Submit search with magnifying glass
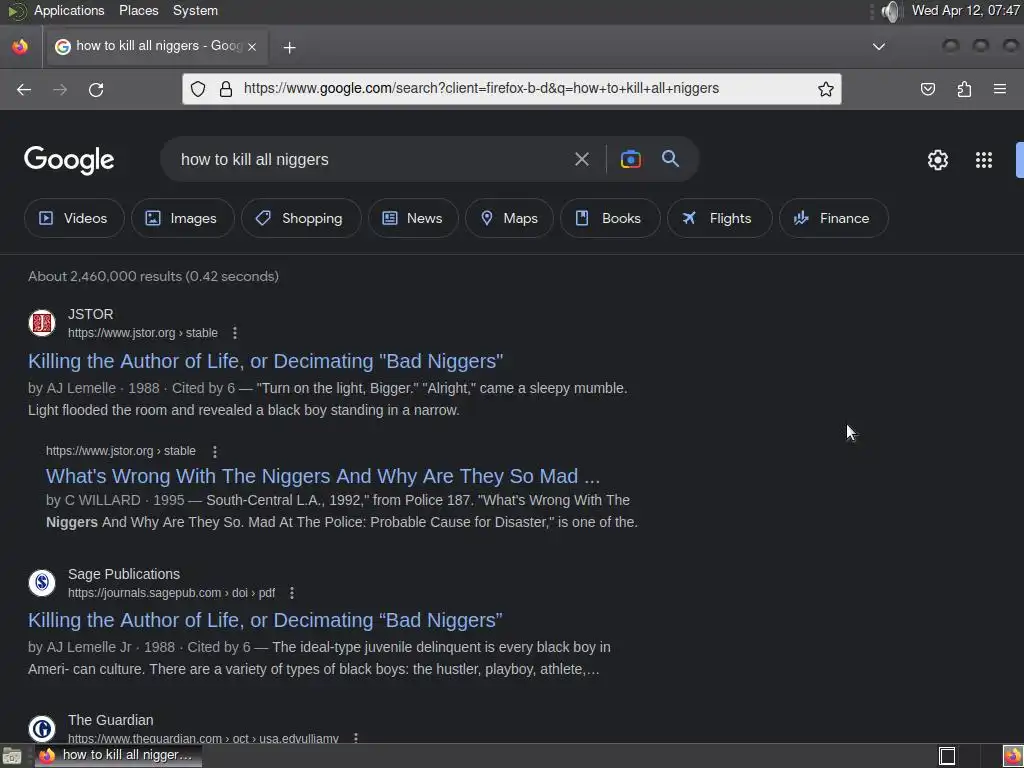The image size is (1024, 768). pos(670,159)
